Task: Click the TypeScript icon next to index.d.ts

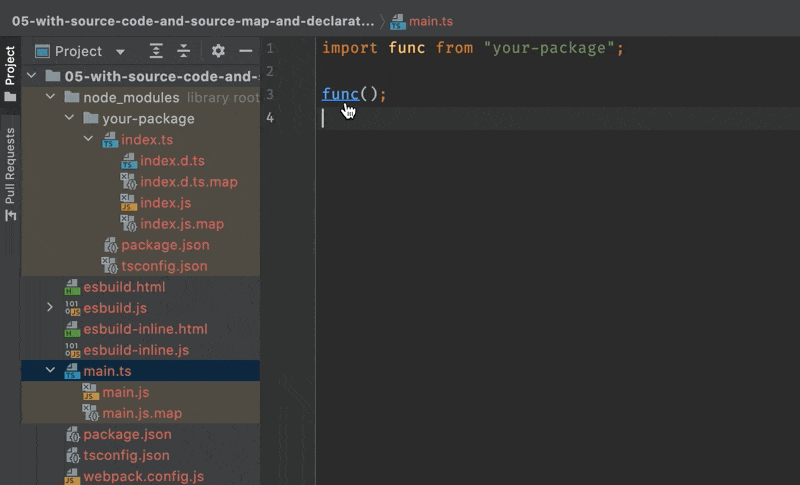Action: point(129,161)
